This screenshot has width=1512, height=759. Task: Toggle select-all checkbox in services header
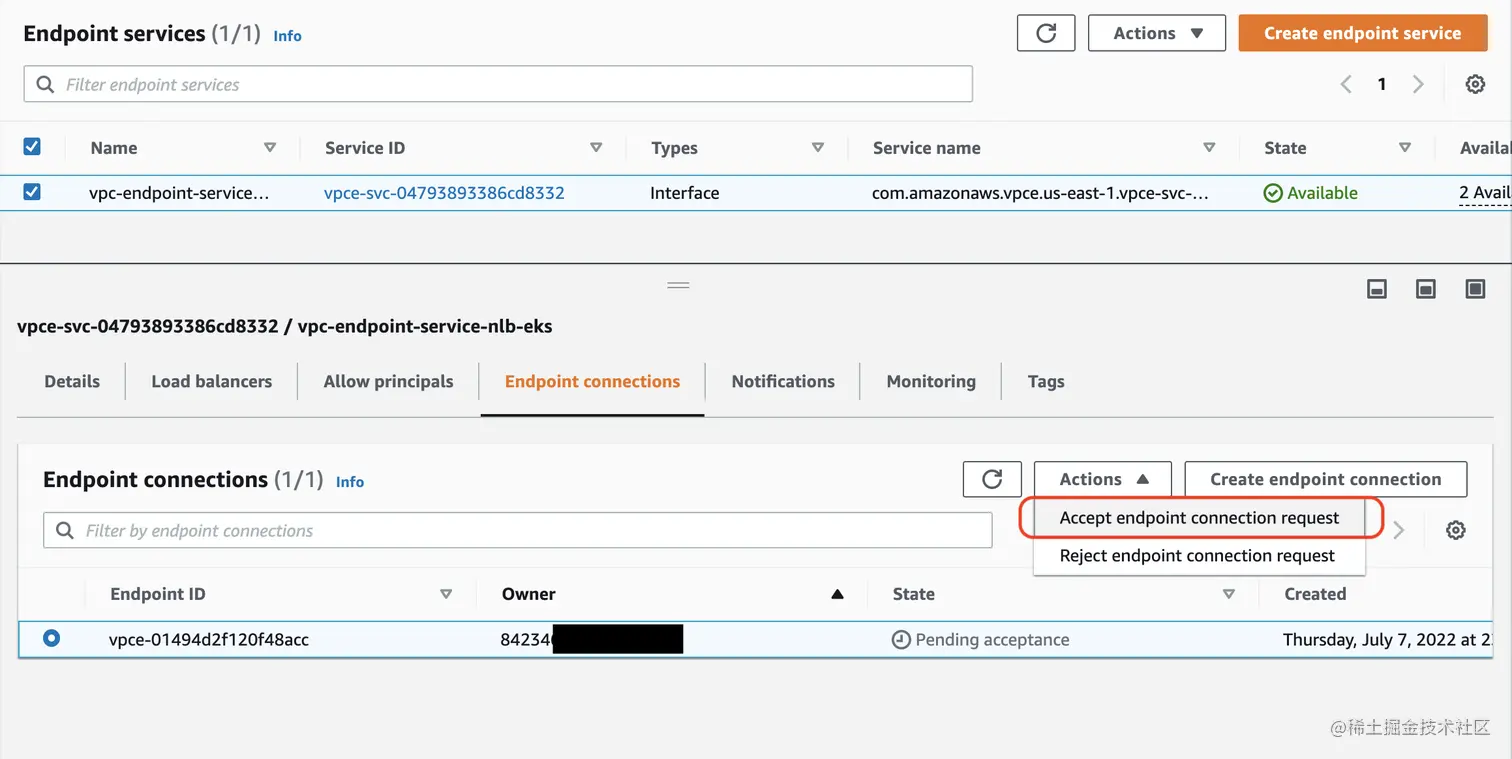pyautogui.click(x=32, y=147)
